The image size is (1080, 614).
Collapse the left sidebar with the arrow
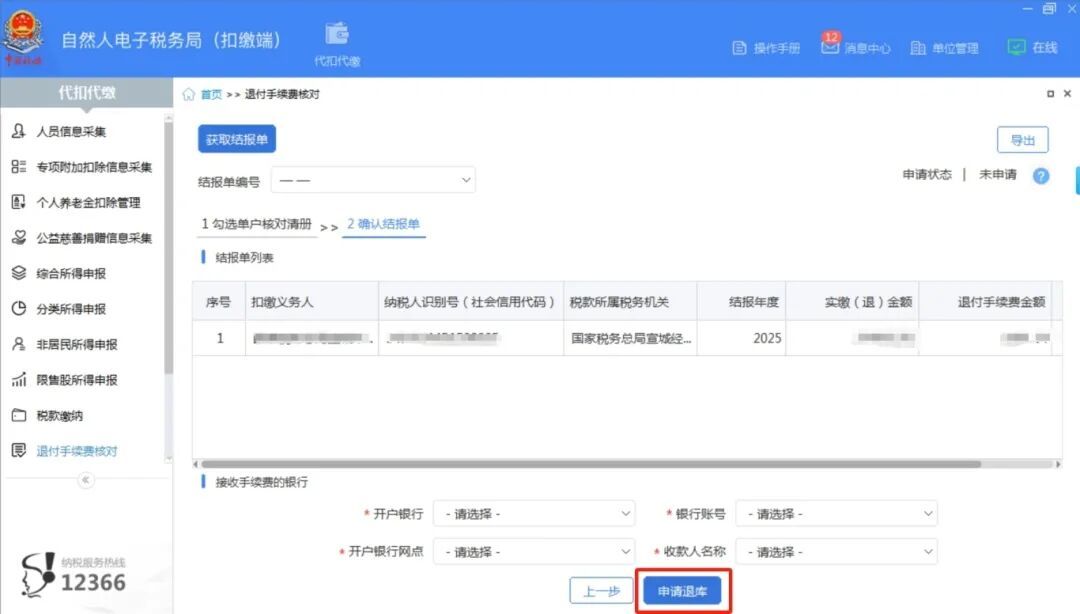85,480
